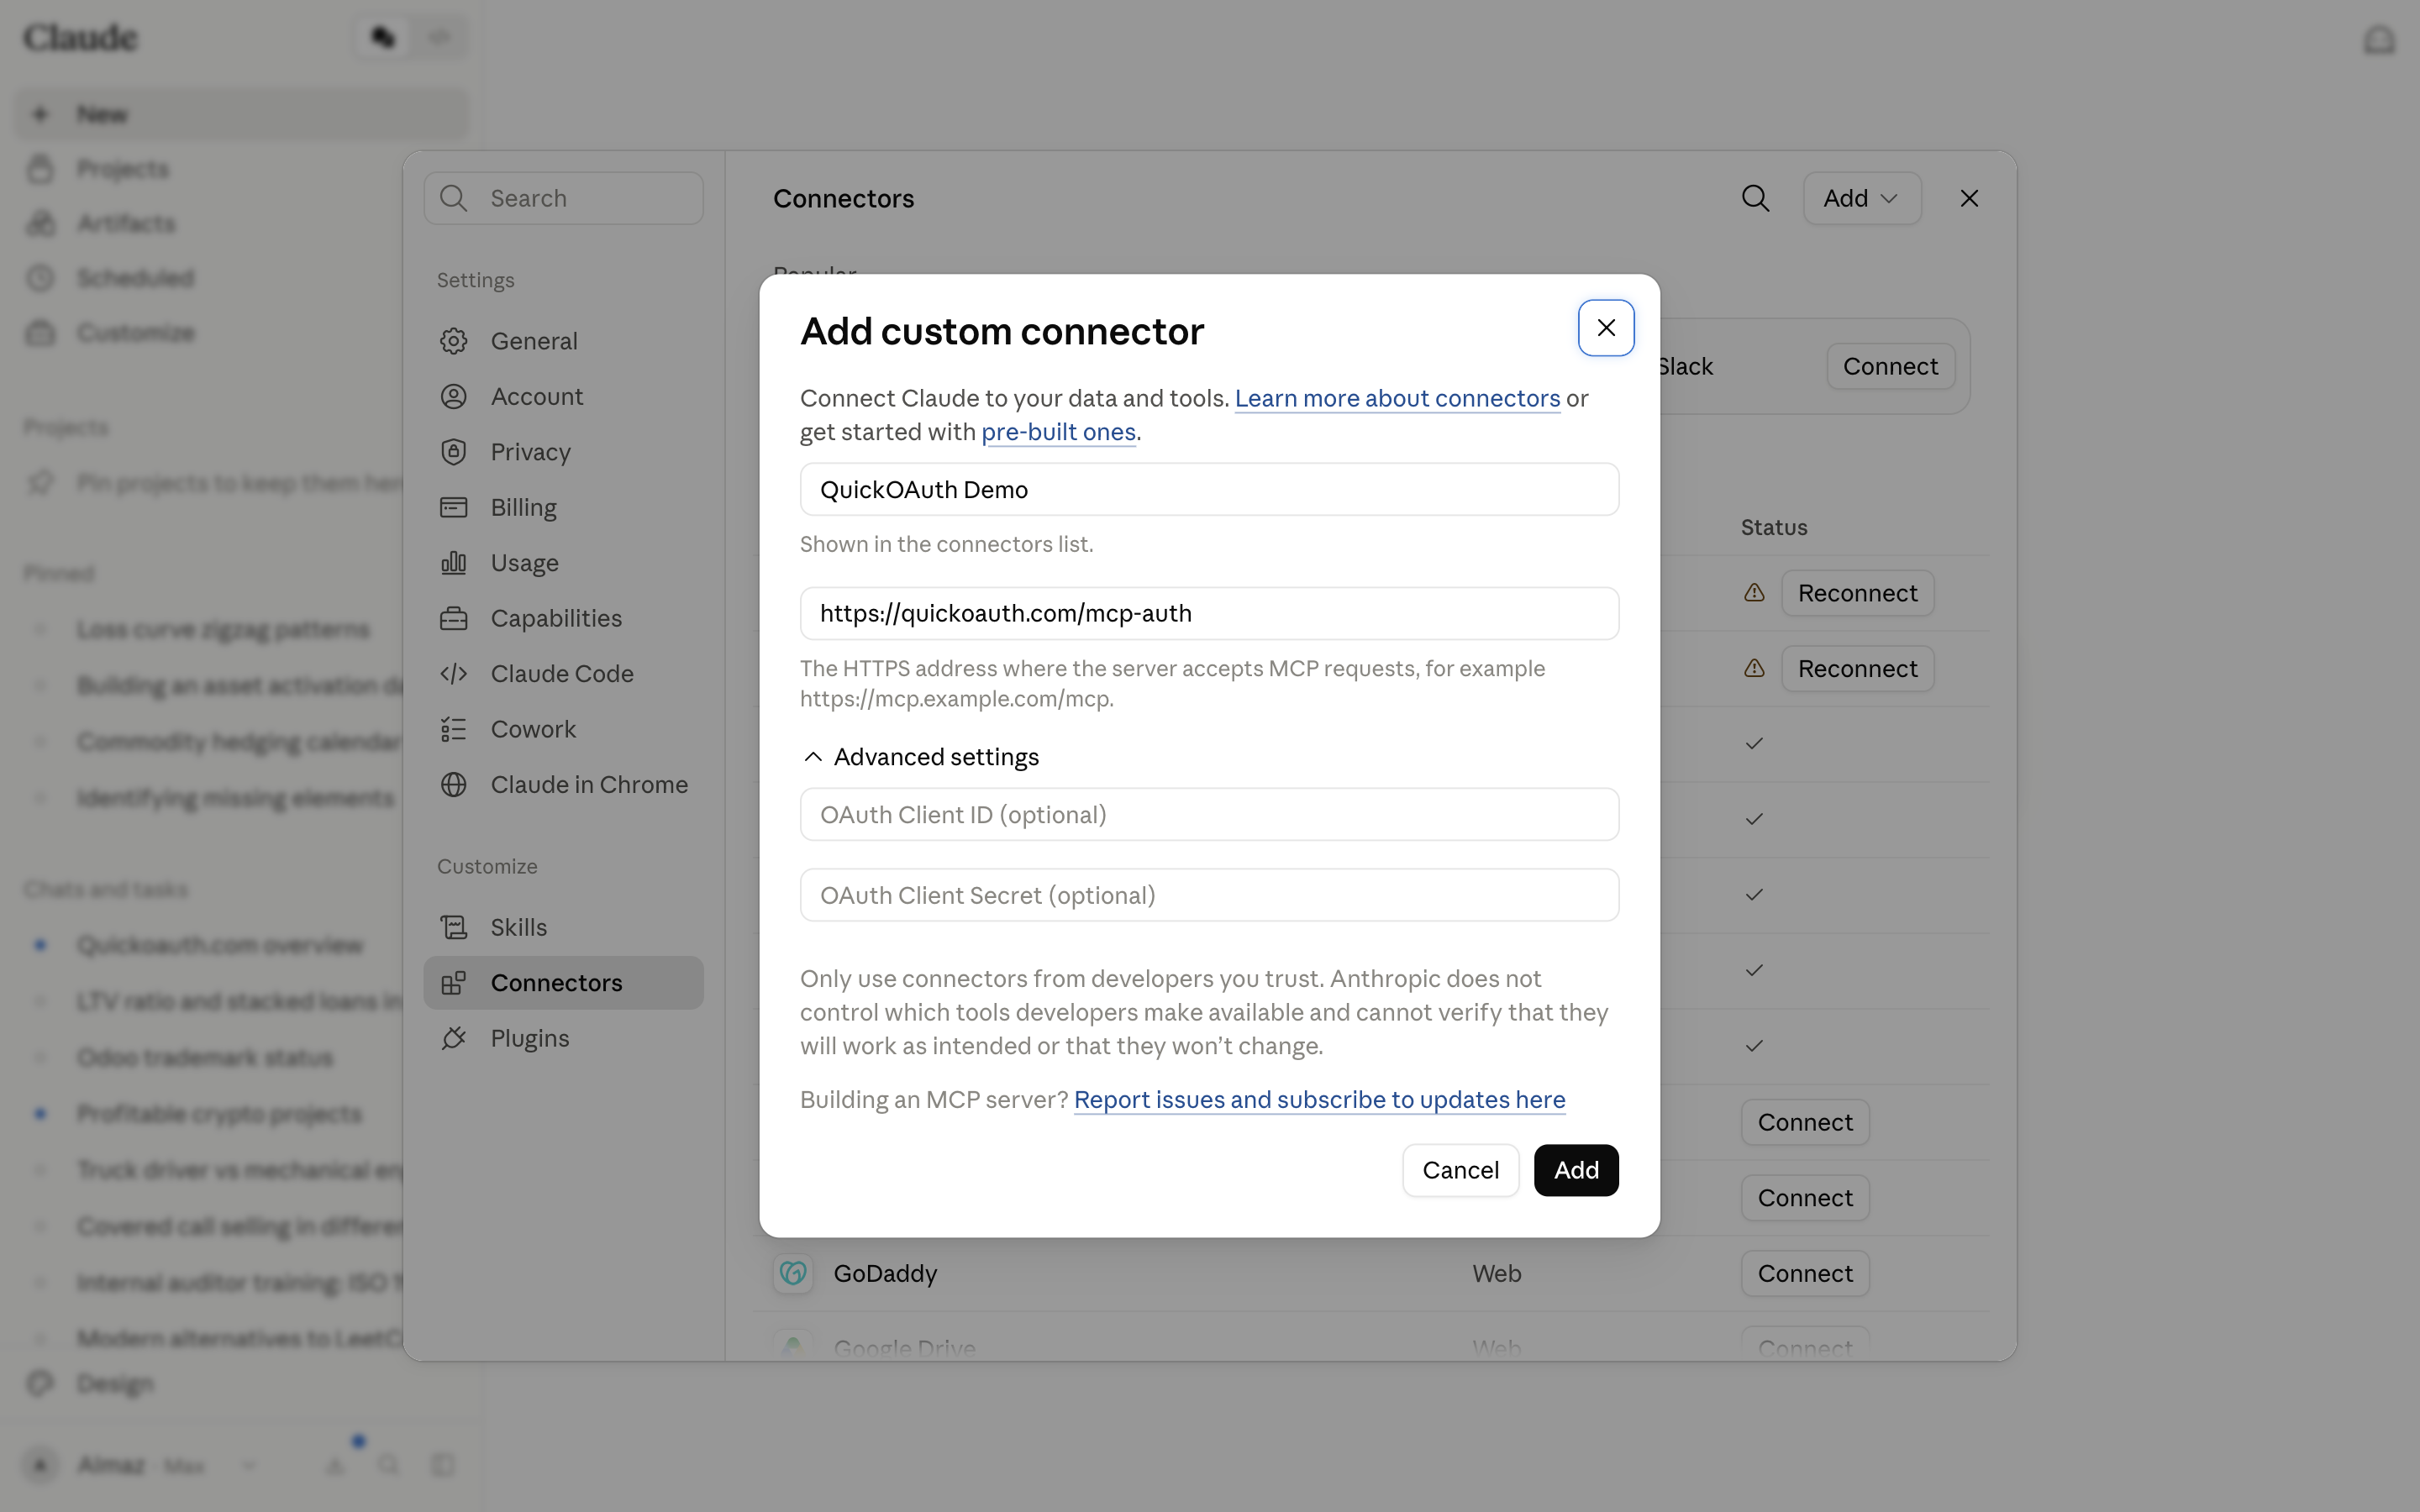Collapse the Advanced settings section
This screenshot has width=2420, height=1512.
921,757
